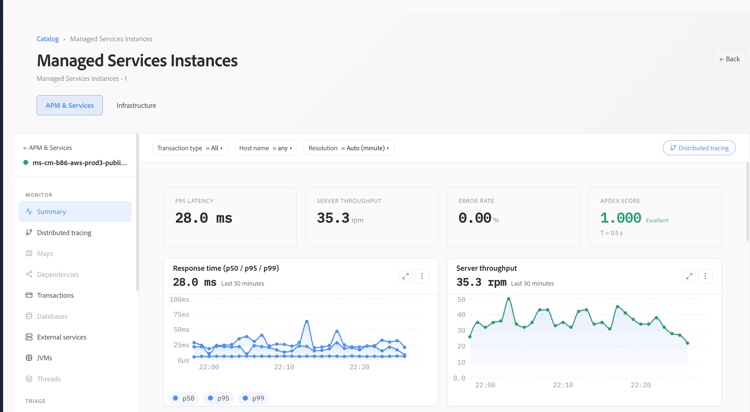The image size is (750, 412).
Task: Click the Apdex Score 1.000 card
Action: click(655, 217)
